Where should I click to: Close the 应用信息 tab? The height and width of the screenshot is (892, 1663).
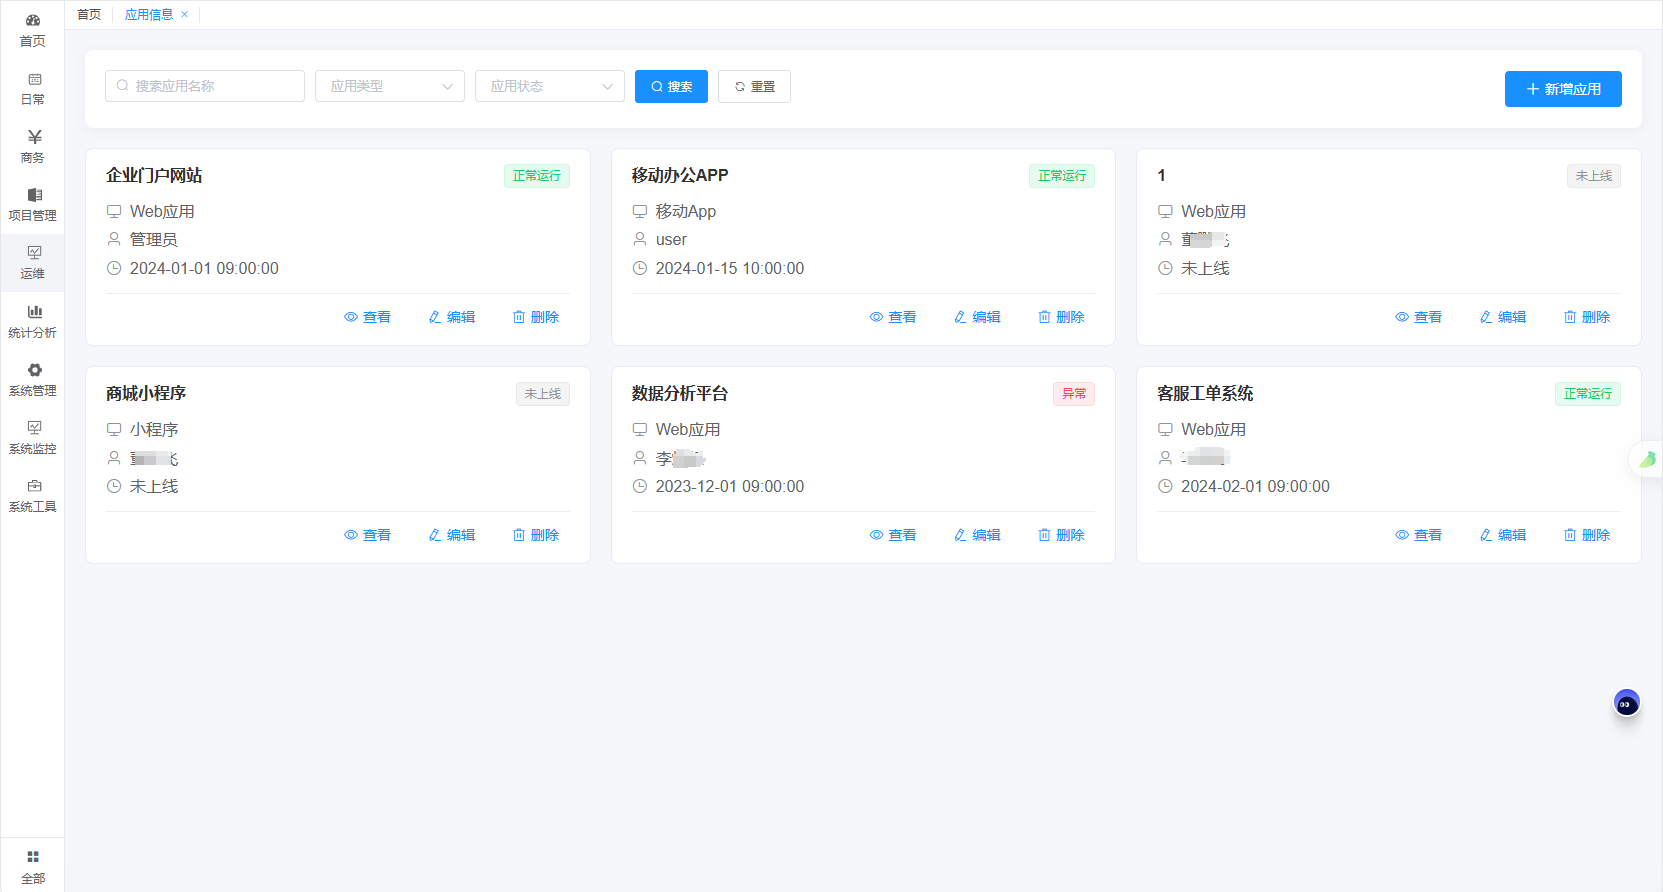184,15
